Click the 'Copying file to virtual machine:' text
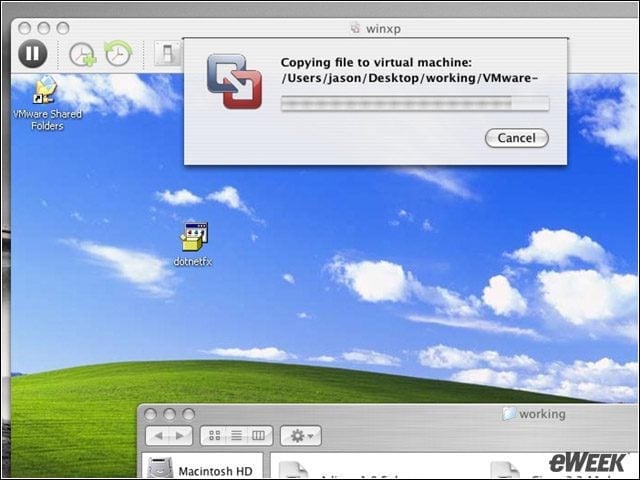 376,62
